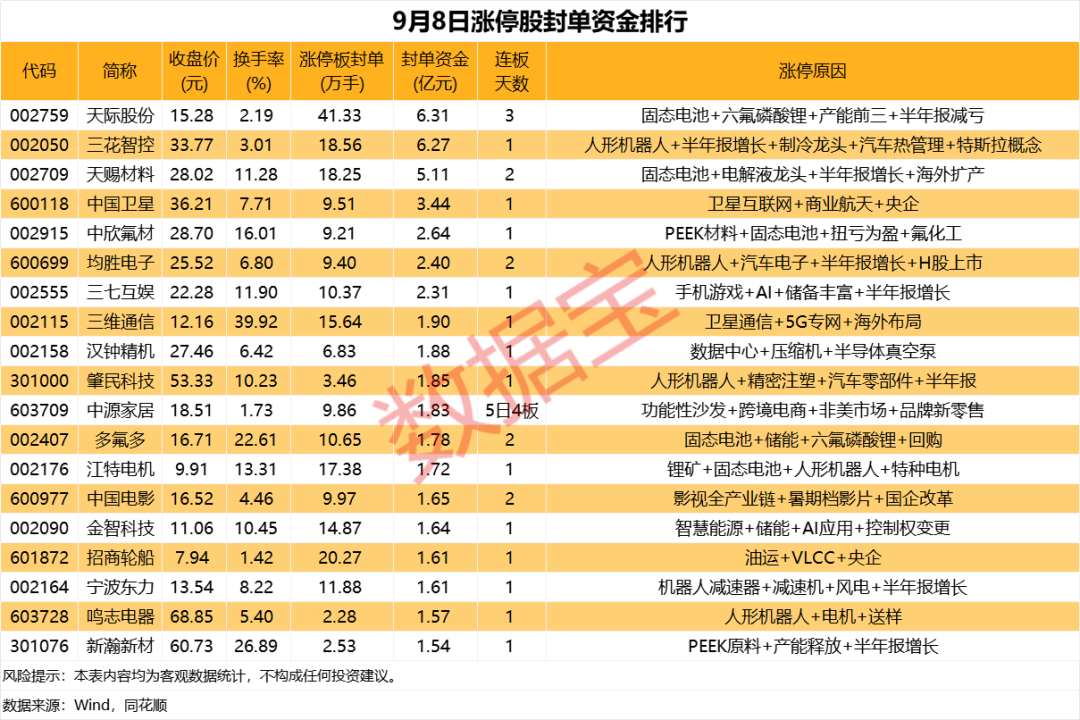1080x720 pixels.
Task: Click the turnover value 39.92
Action: click(256, 322)
